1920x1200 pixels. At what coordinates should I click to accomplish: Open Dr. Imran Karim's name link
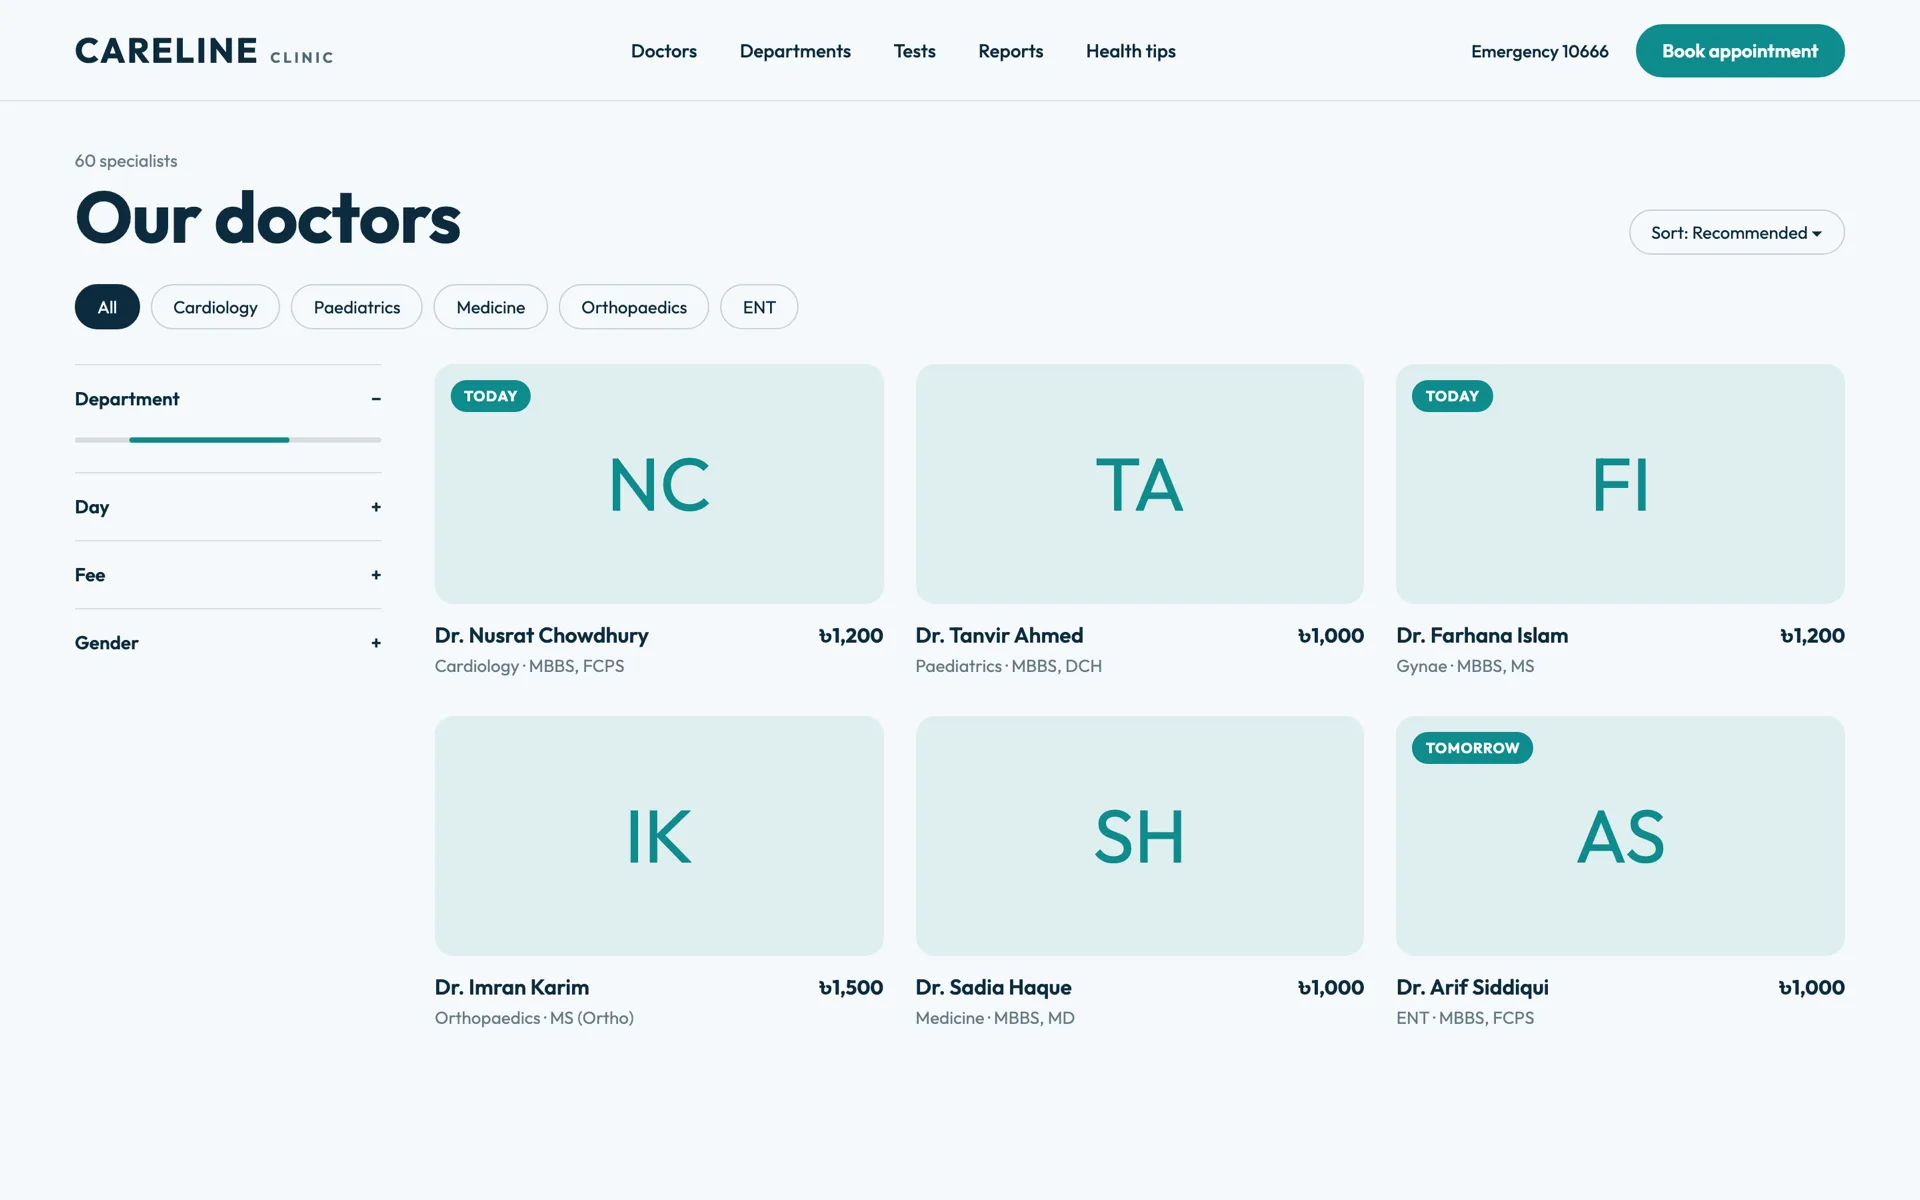[x=512, y=988]
